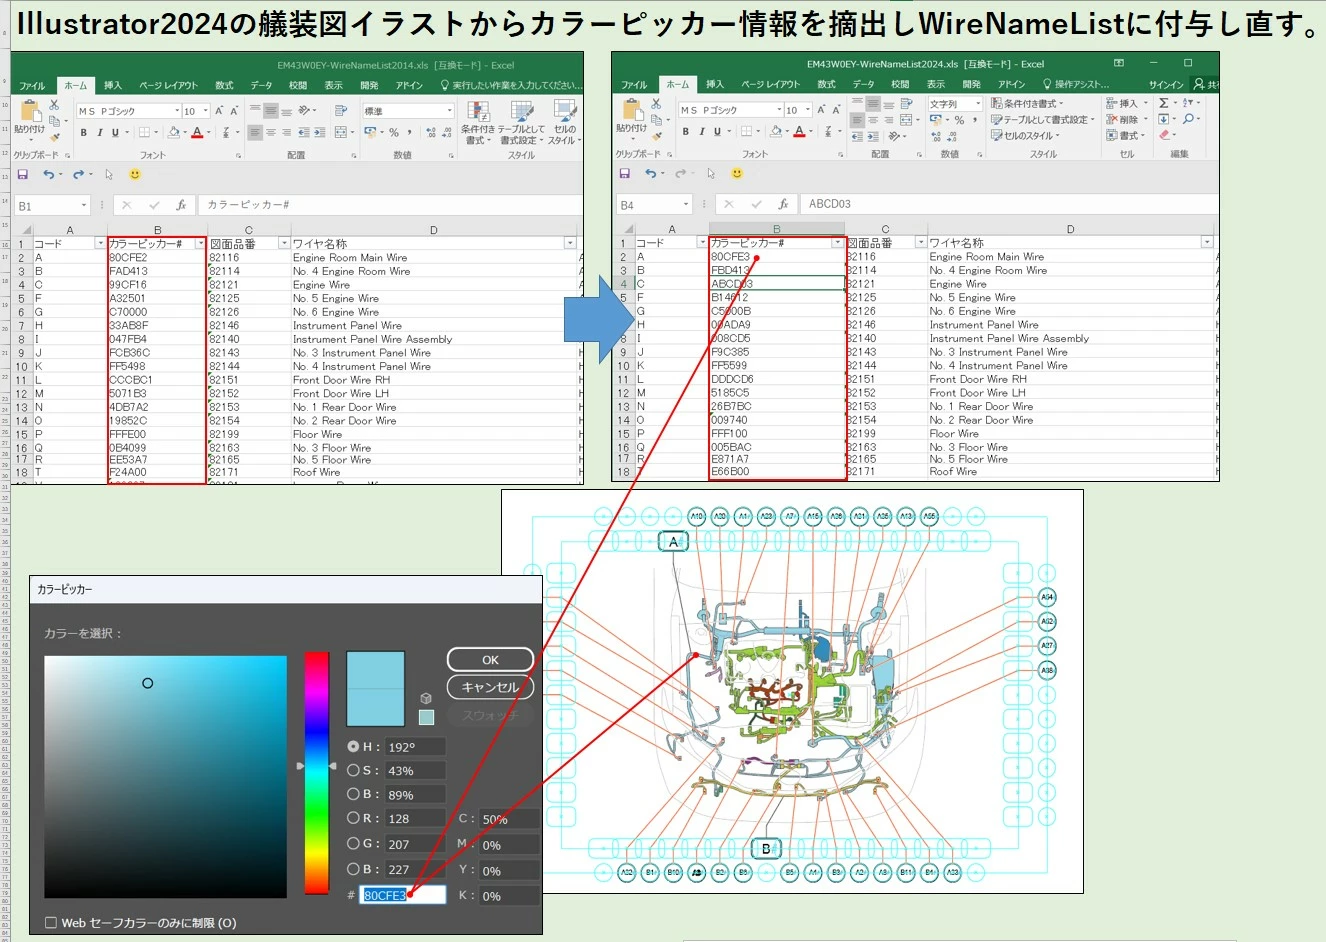Screen dimensions: 1326x942
Task: Open the 表示 tab in WireNameList2024 window
Action: [x=935, y=85]
